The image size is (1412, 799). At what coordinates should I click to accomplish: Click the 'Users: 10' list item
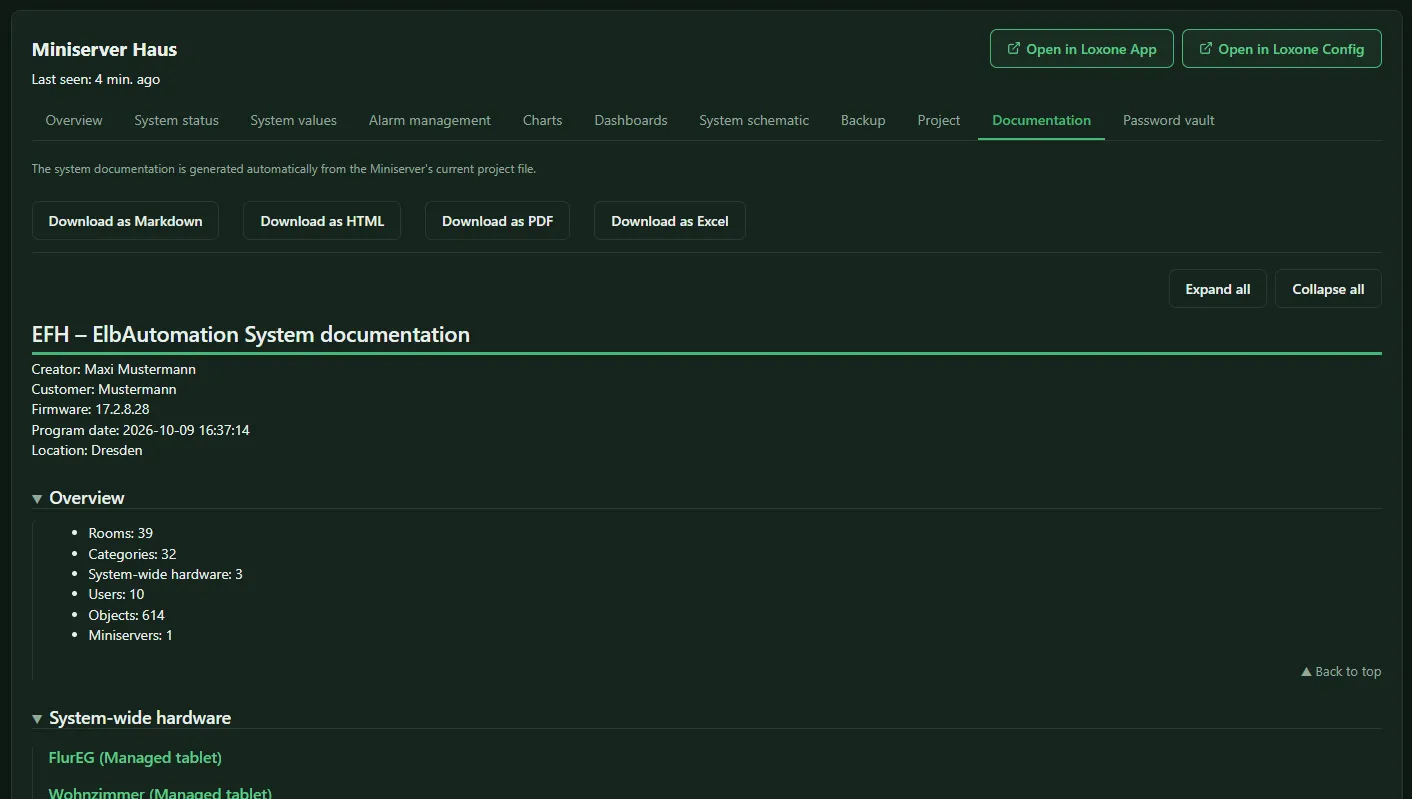[x=116, y=594]
